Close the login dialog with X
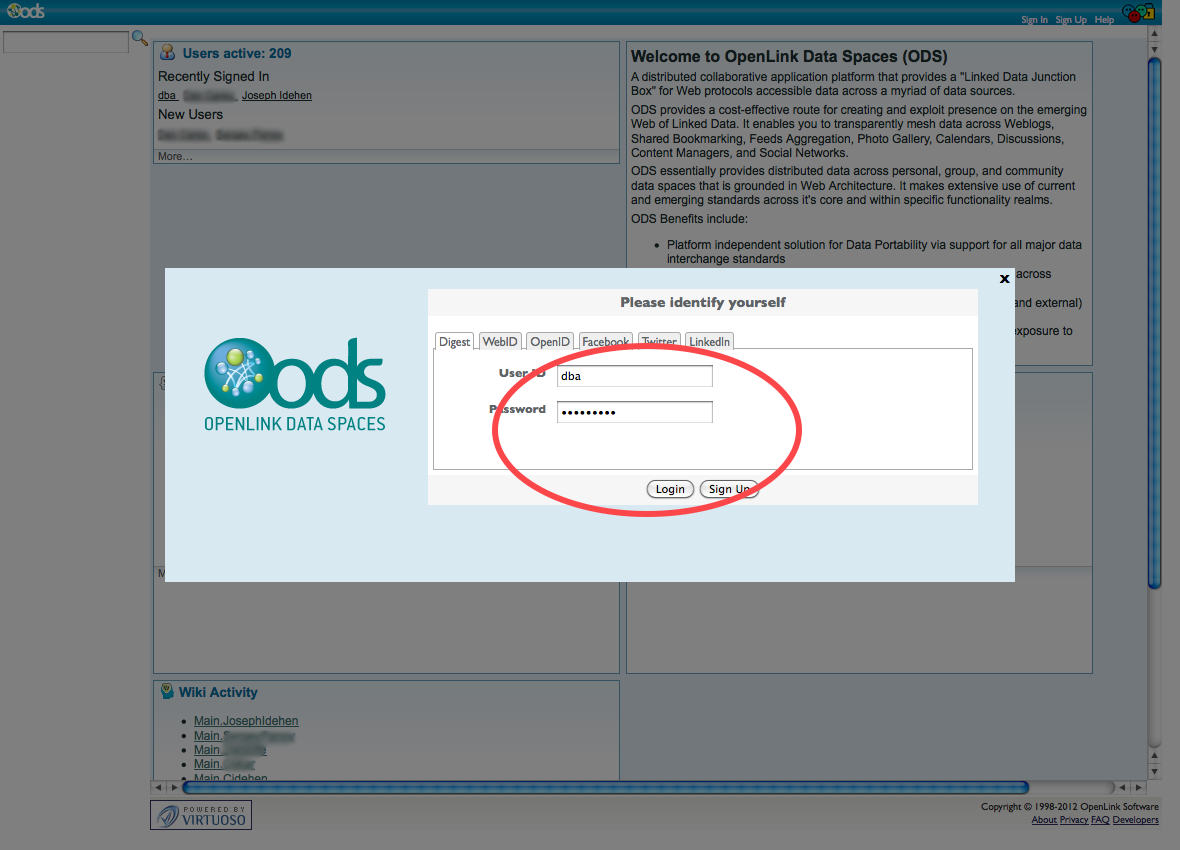The height and width of the screenshot is (850, 1180). click(x=1004, y=279)
